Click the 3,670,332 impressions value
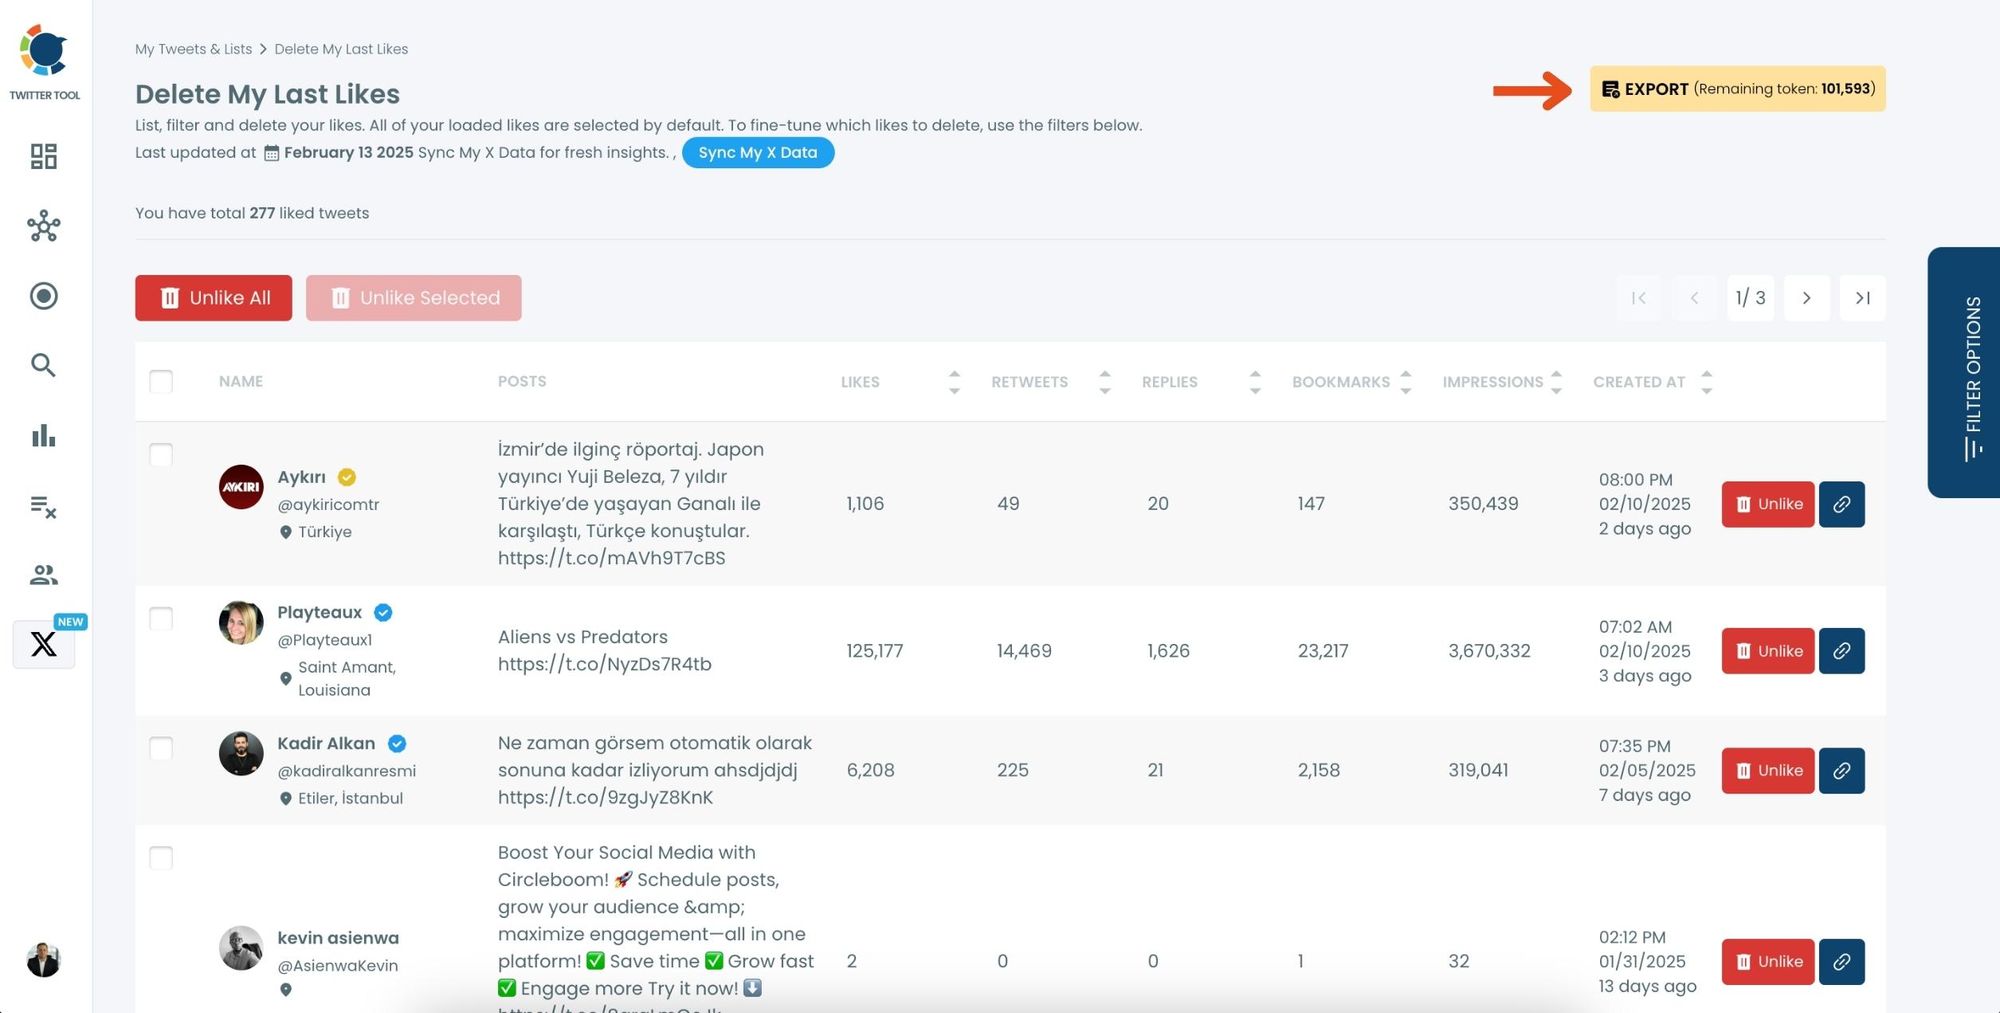The width and height of the screenshot is (2000, 1013). tap(1489, 651)
